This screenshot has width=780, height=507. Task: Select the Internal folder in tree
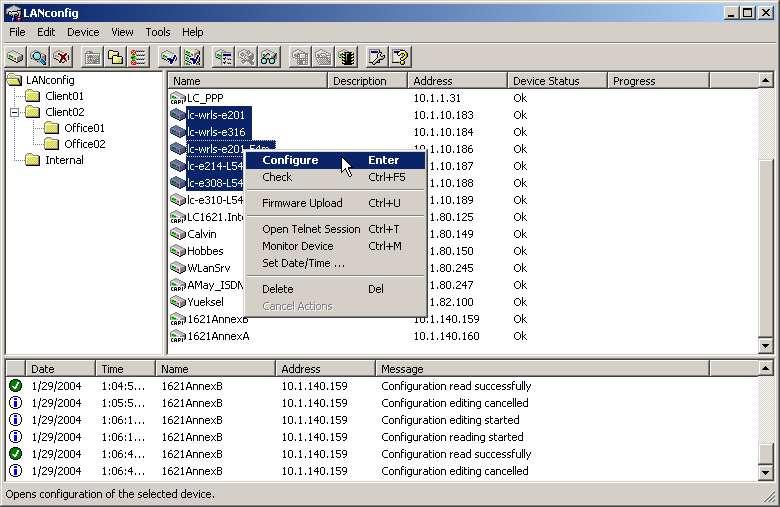64,160
